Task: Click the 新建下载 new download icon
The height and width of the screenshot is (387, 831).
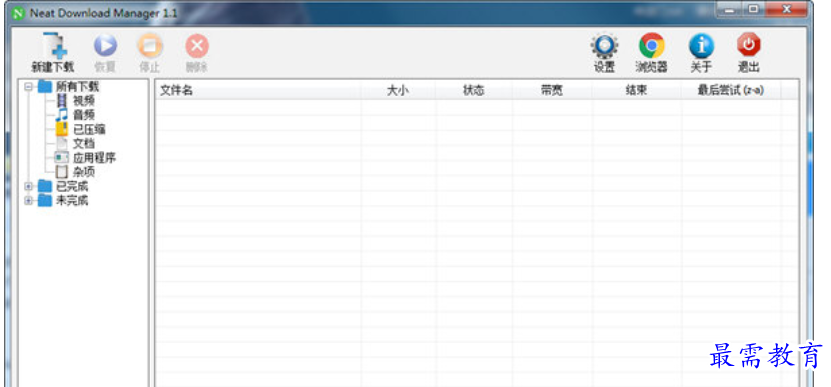Action: [53, 52]
